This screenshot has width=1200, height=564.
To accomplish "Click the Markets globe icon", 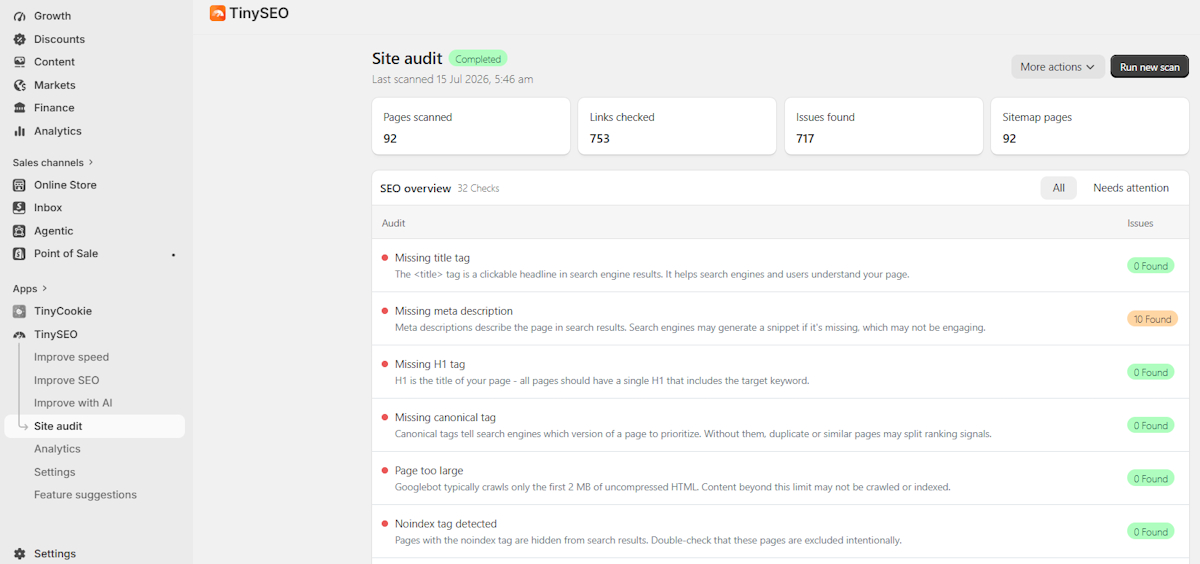I will tap(19, 85).
